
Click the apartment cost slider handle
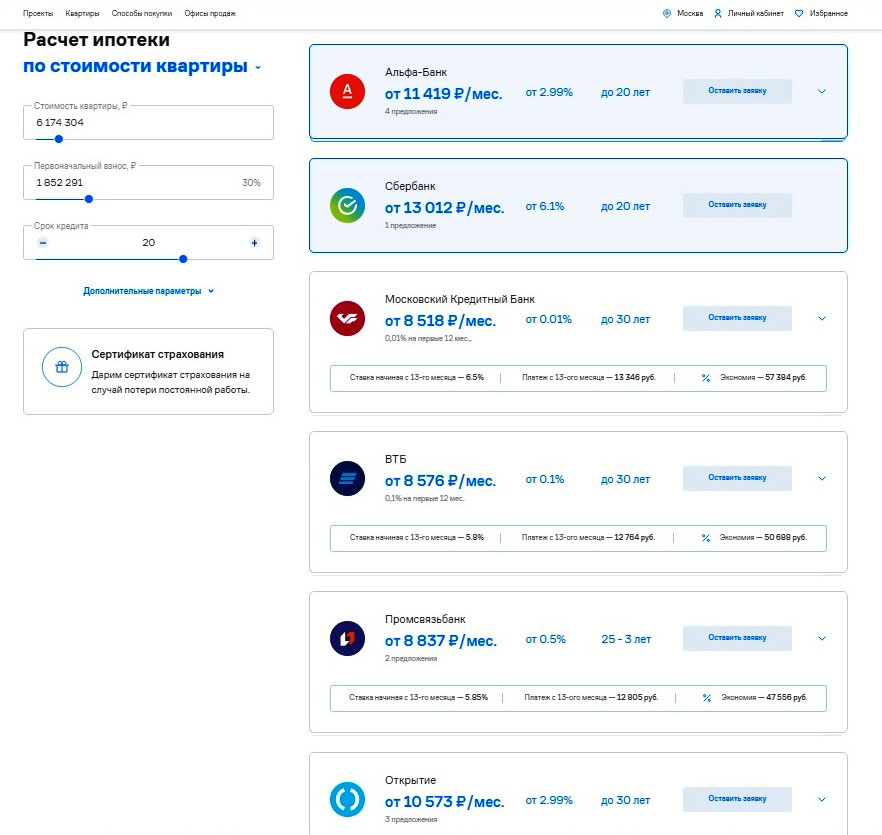click(x=58, y=139)
